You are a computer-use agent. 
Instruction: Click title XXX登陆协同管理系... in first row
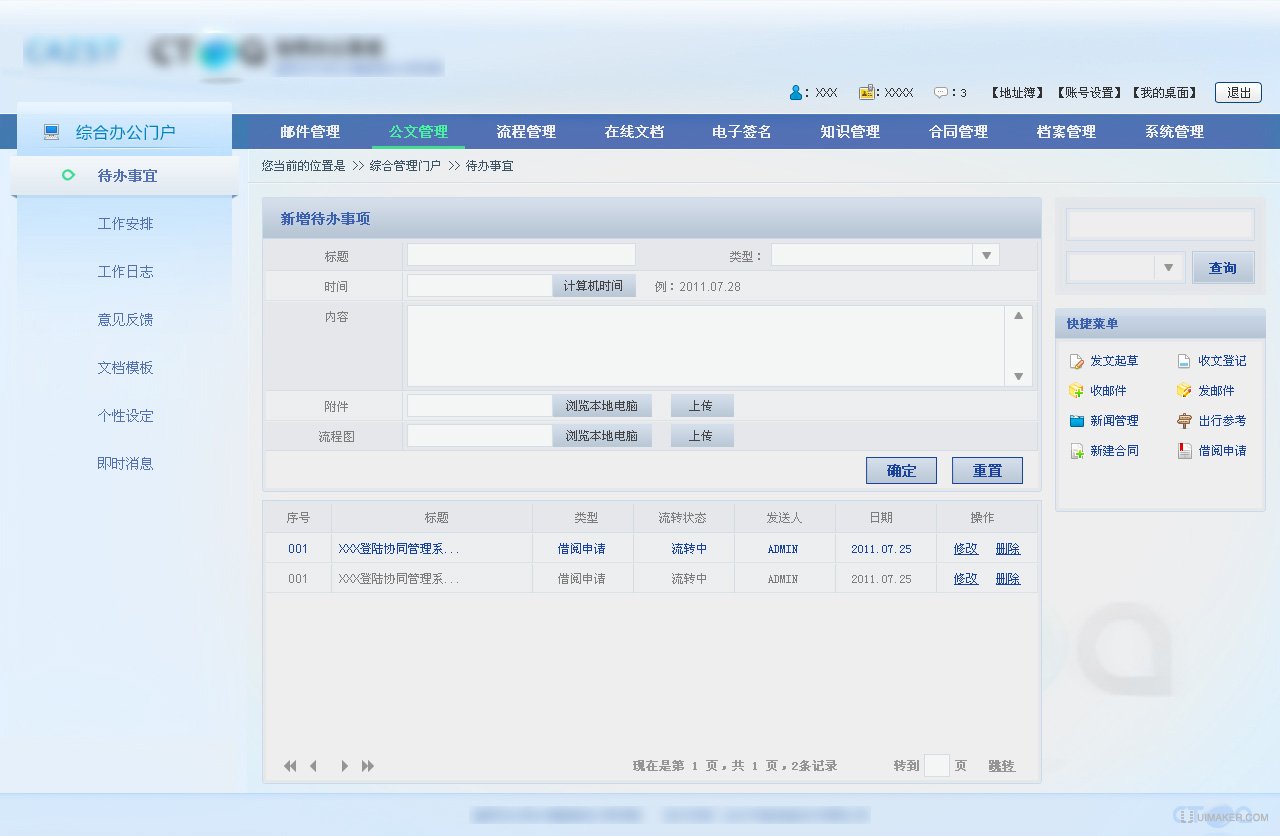click(x=399, y=549)
